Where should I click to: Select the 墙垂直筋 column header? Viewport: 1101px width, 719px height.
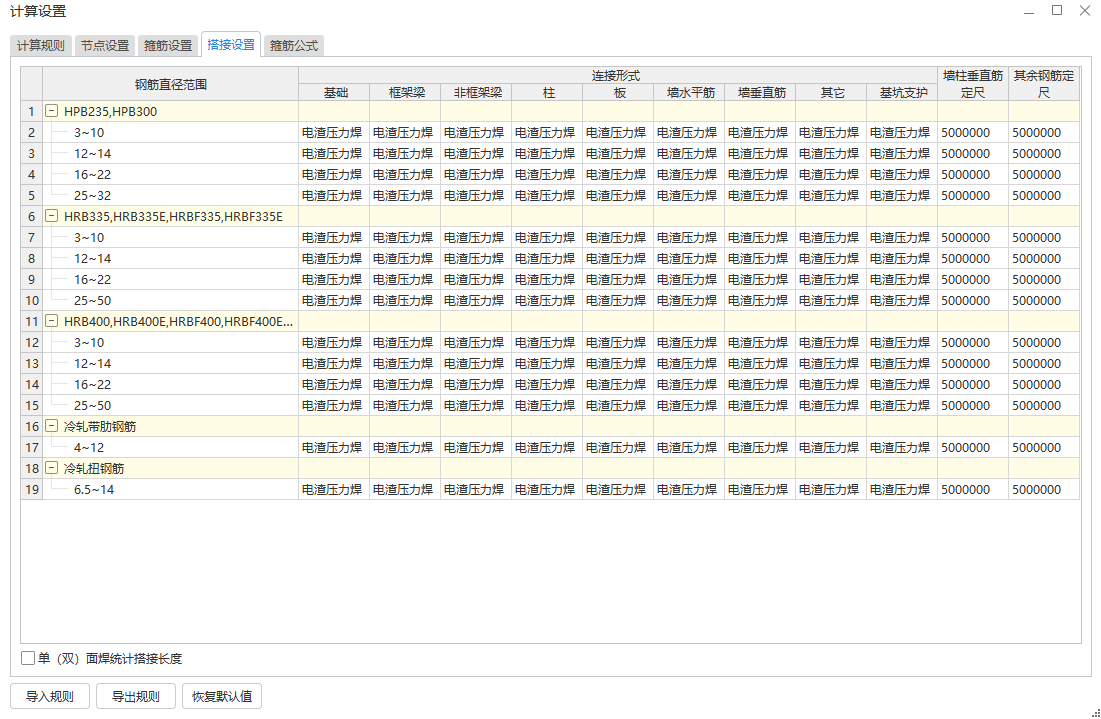tap(760, 93)
